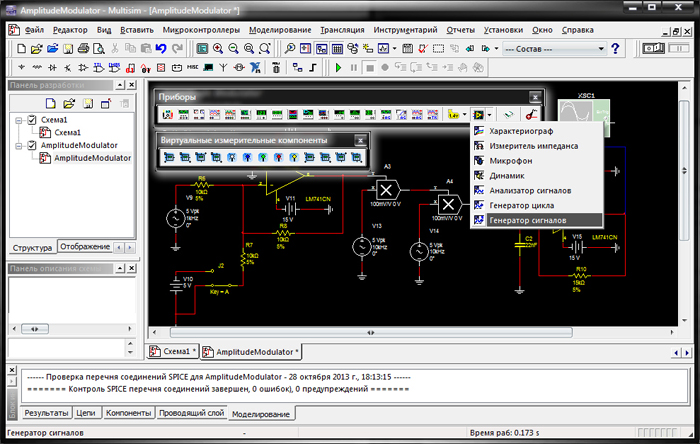Viewport: 700px width, 444px height.
Task: Open the Состав dropdown list
Action: (601, 49)
